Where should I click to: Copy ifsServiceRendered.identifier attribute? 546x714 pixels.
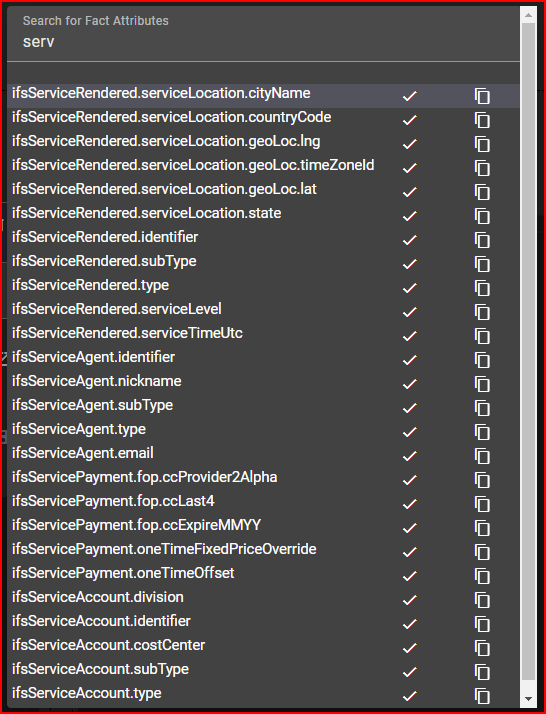click(482, 240)
